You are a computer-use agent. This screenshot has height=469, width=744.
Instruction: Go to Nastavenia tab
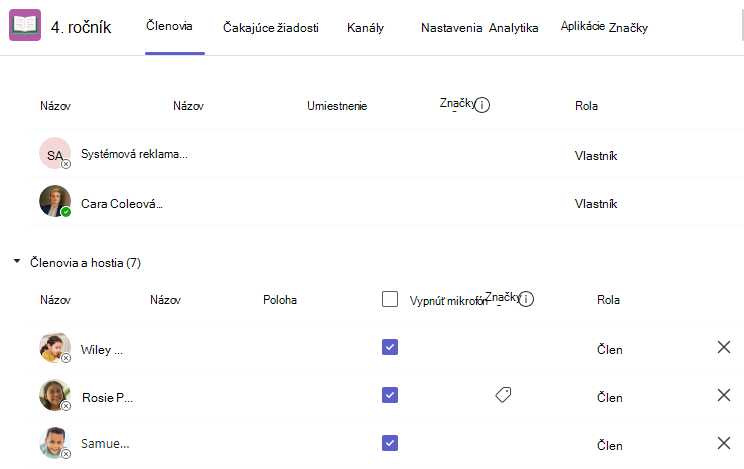[x=451, y=28]
